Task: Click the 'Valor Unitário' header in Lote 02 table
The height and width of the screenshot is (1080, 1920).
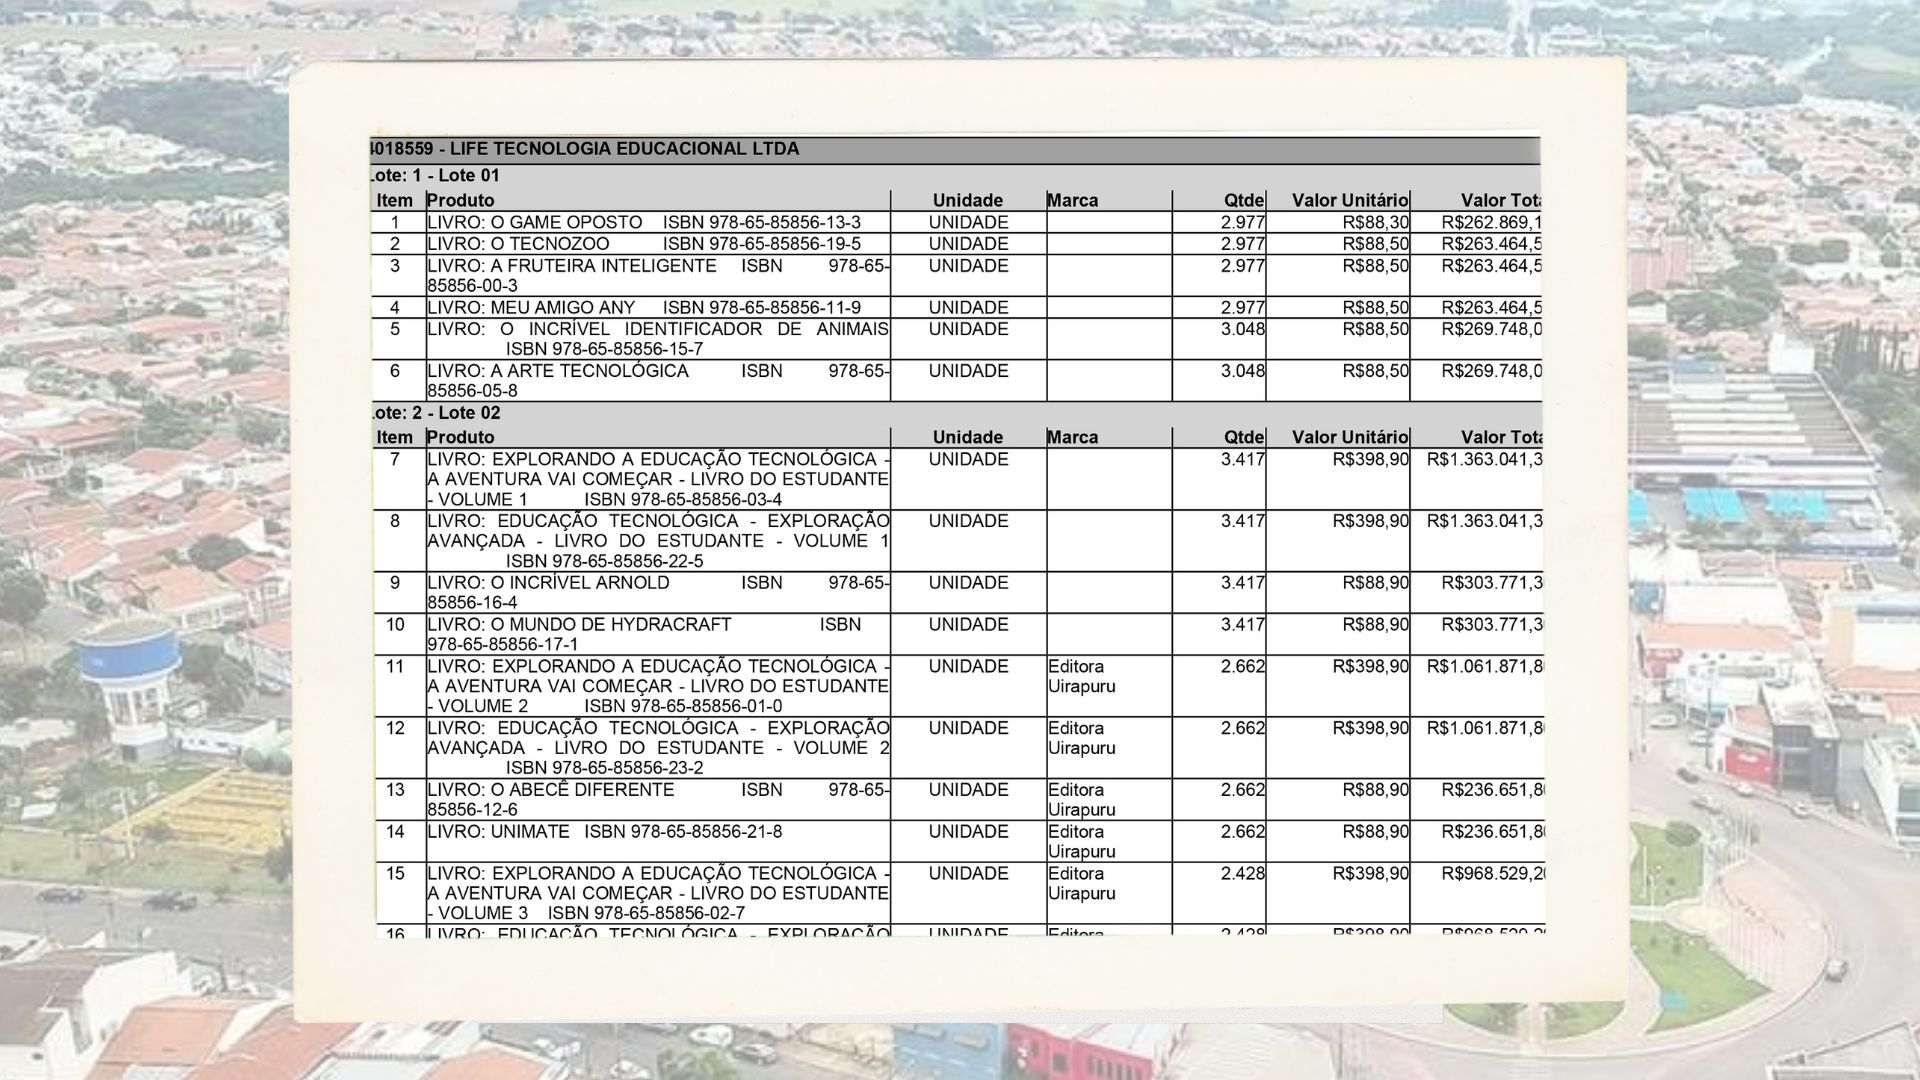Action: (1350, 438)
